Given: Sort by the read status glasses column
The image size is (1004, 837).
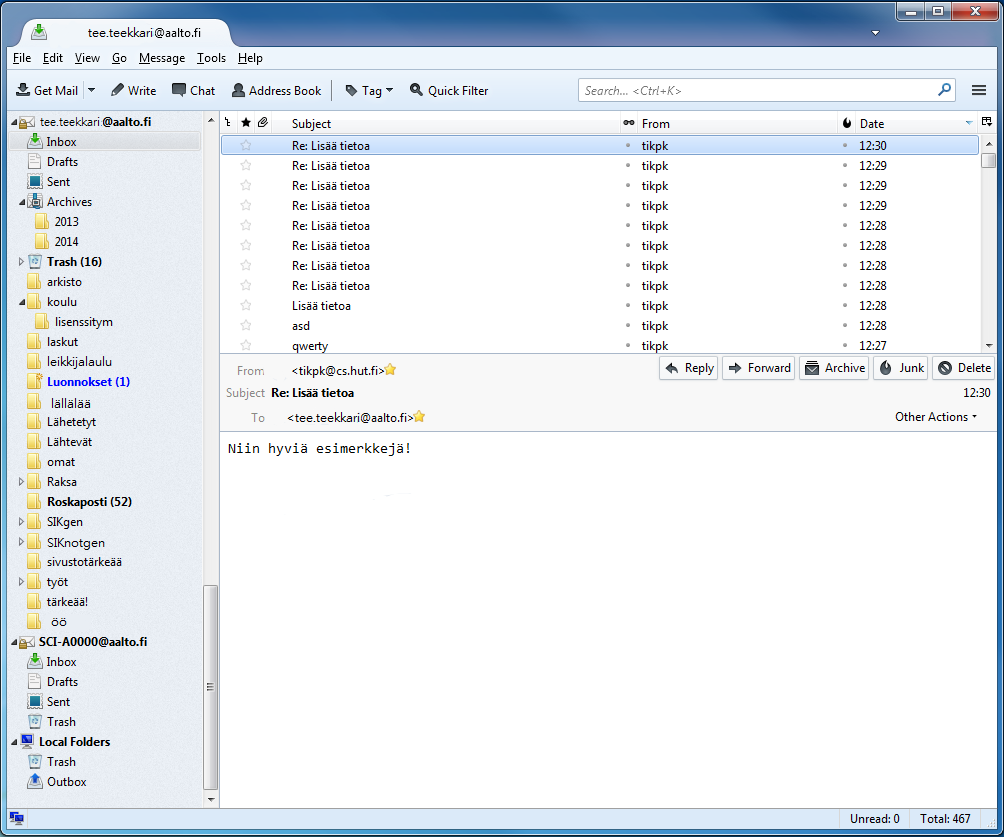Looking at the screenshot, I should (x=629, y=122).
